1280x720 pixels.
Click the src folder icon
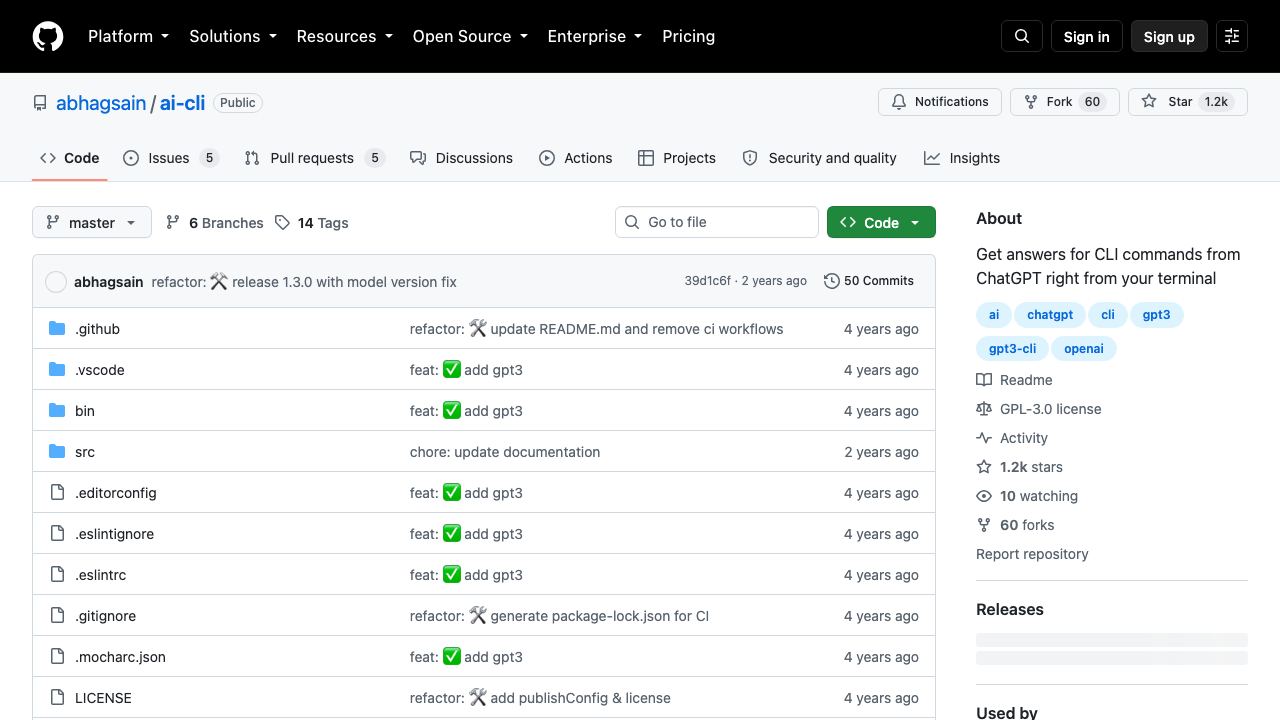tap(57, 452)
